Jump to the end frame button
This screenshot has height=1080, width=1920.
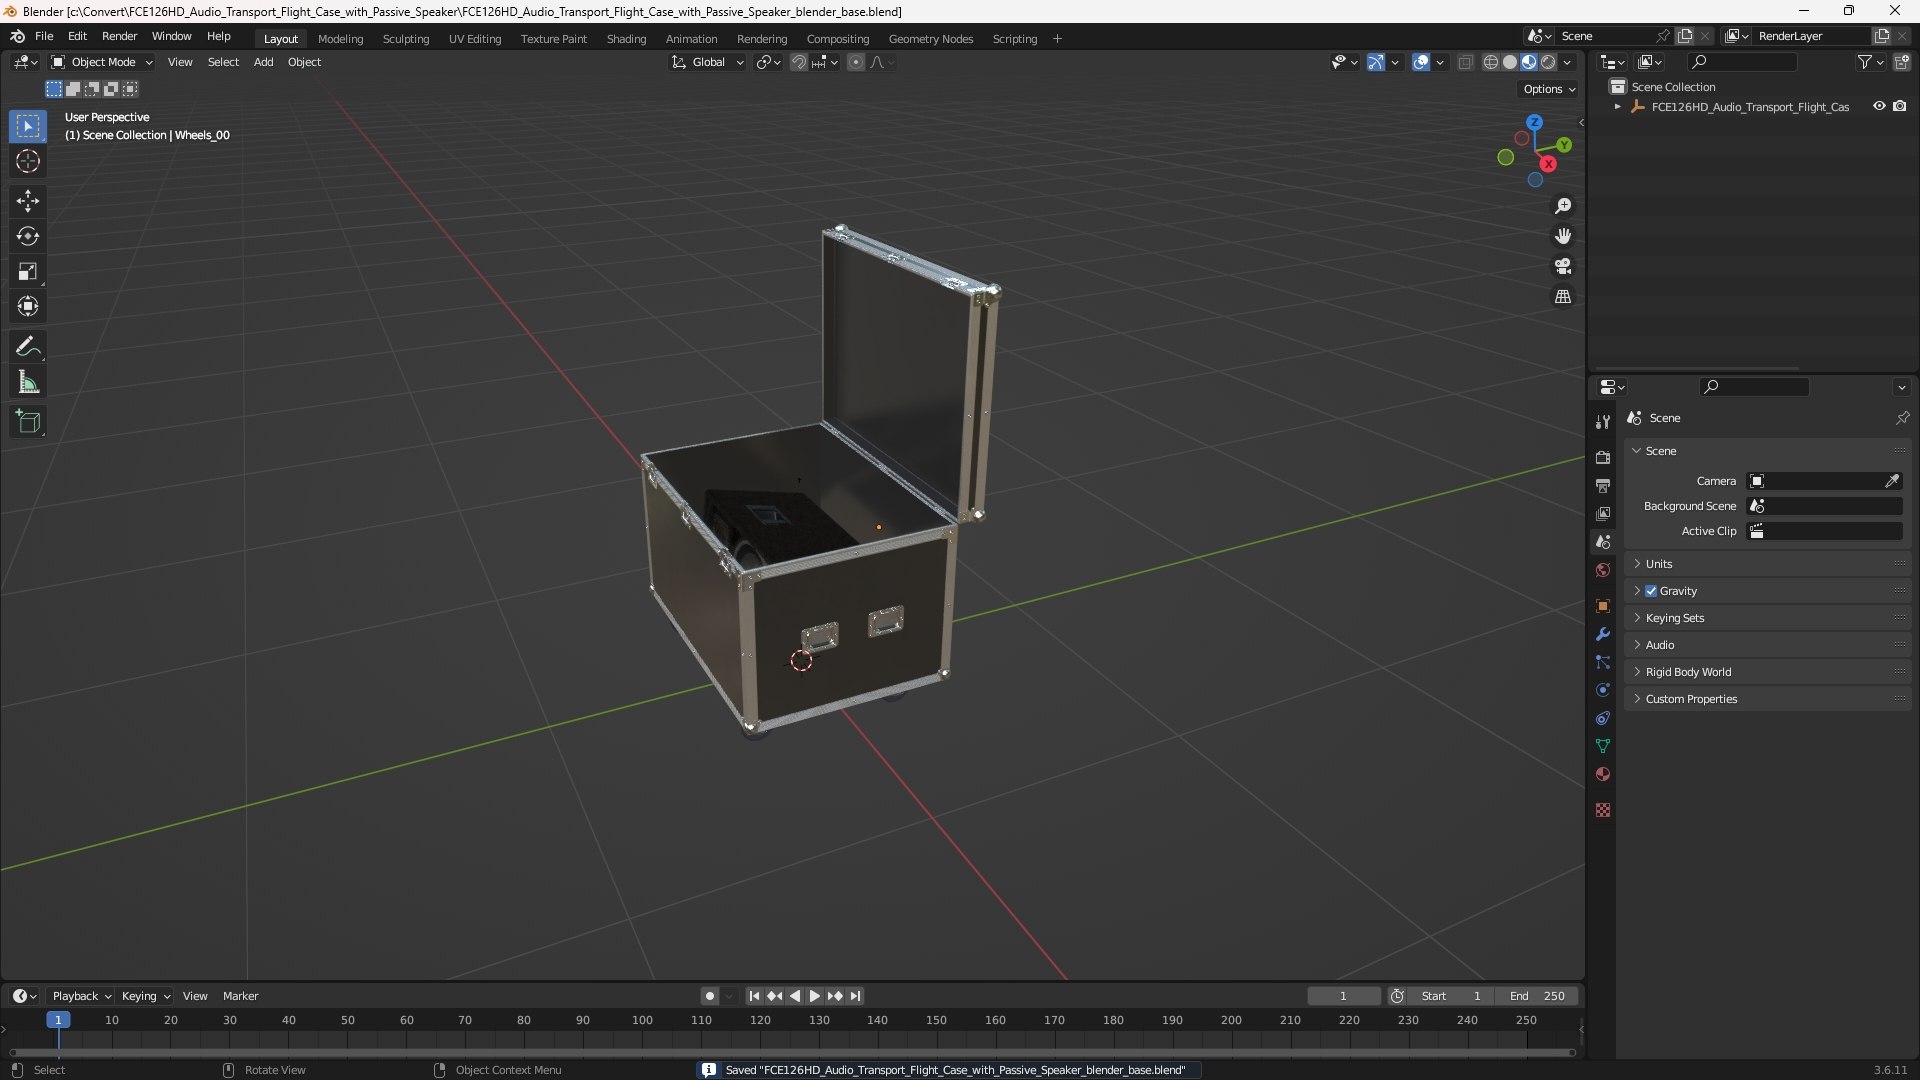coord(856,996)
